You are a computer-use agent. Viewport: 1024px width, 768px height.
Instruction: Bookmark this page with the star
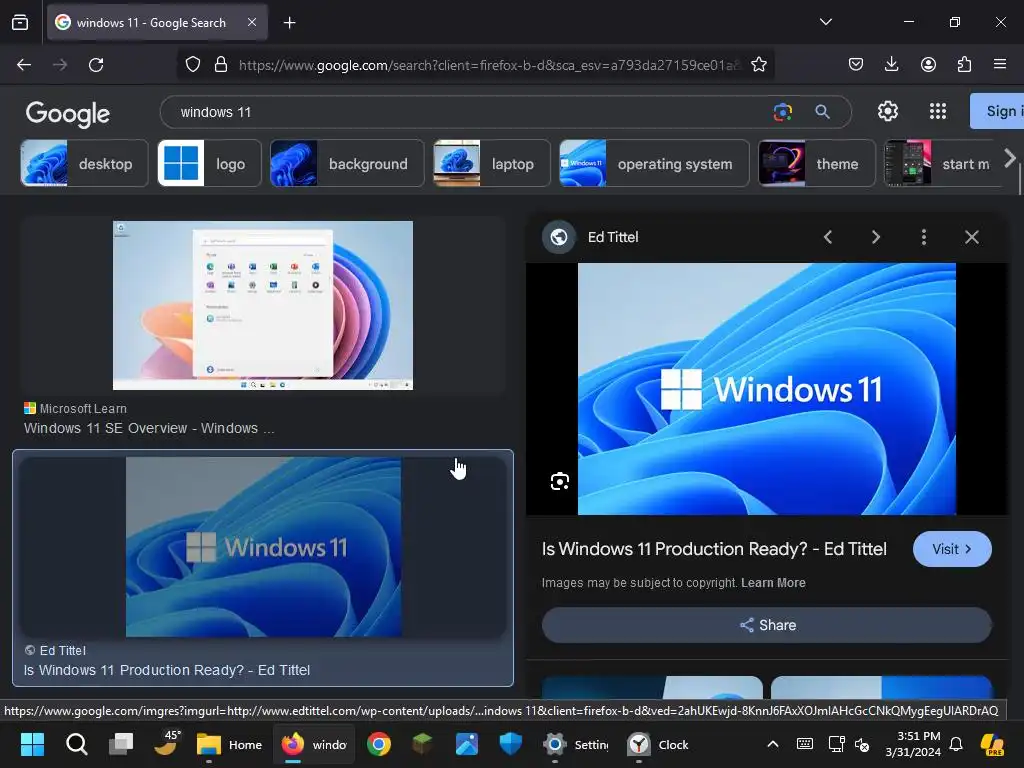pyautogui.click(x=759, y=65)
